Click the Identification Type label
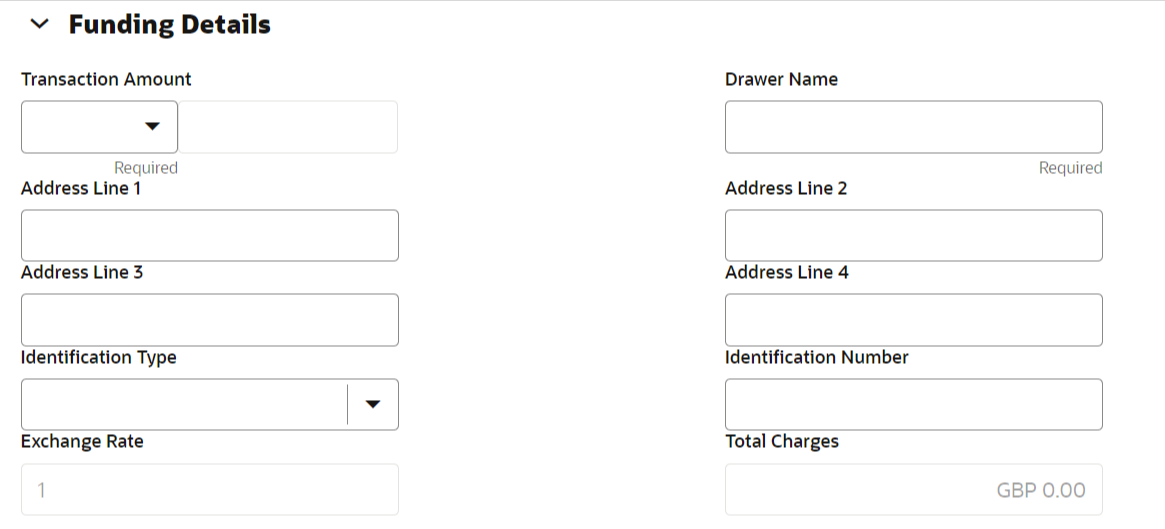 pos(98,357)
